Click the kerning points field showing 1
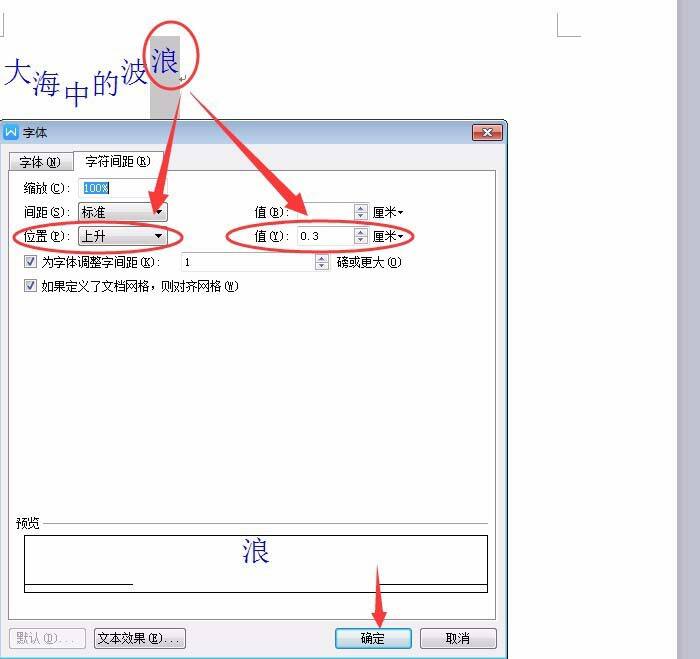The height and width of the screenshot is (659, 700). point(248,262)
